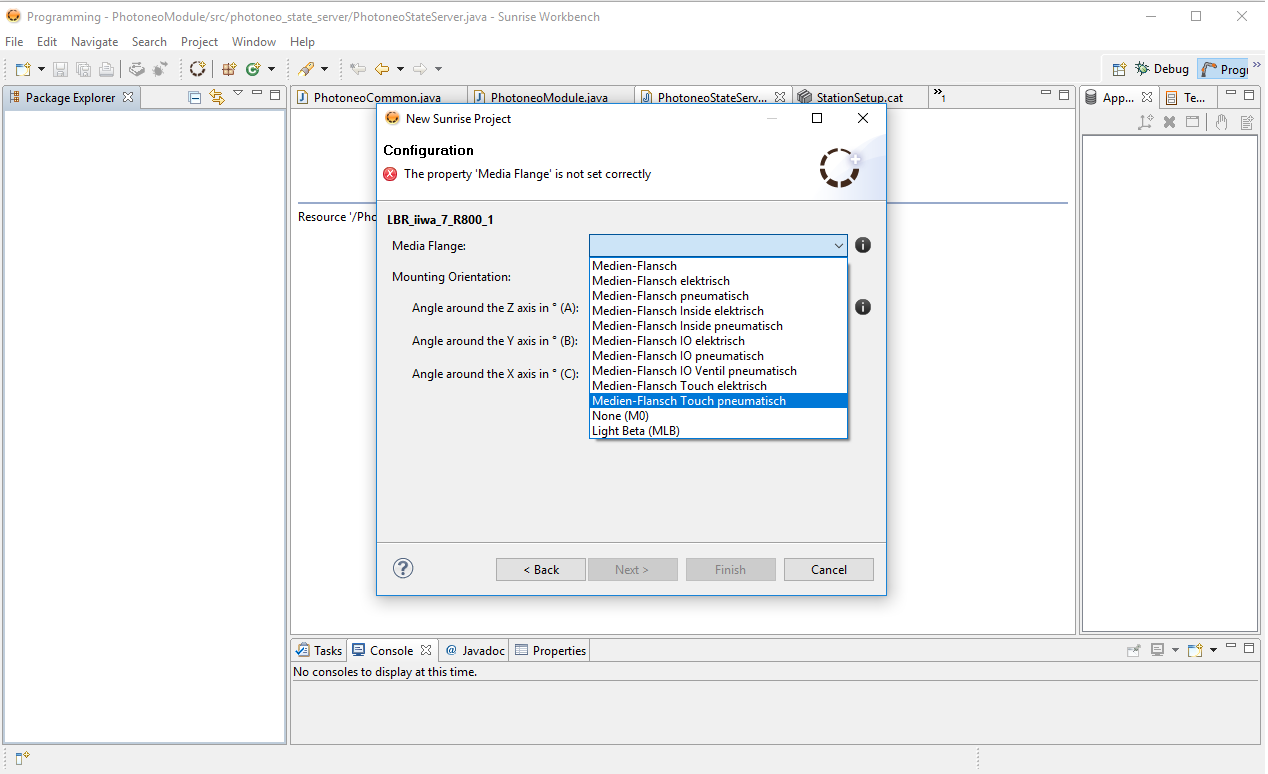Open the Search toolbar dropdown arrow
Screen dimensions: 1268x774
coord(324,69)
